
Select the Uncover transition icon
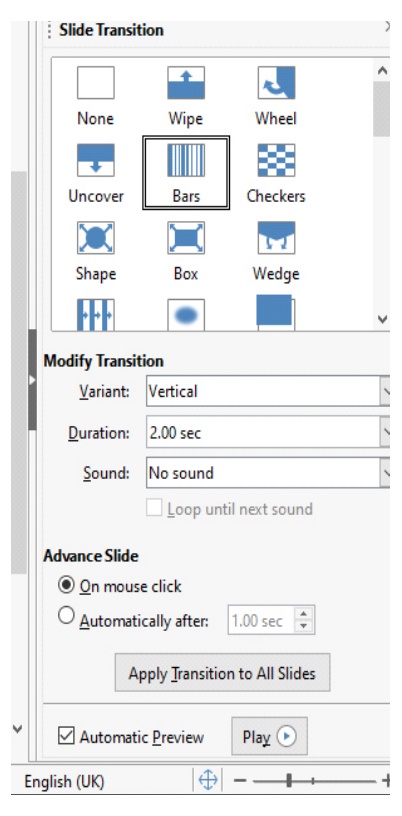[96, 160]
